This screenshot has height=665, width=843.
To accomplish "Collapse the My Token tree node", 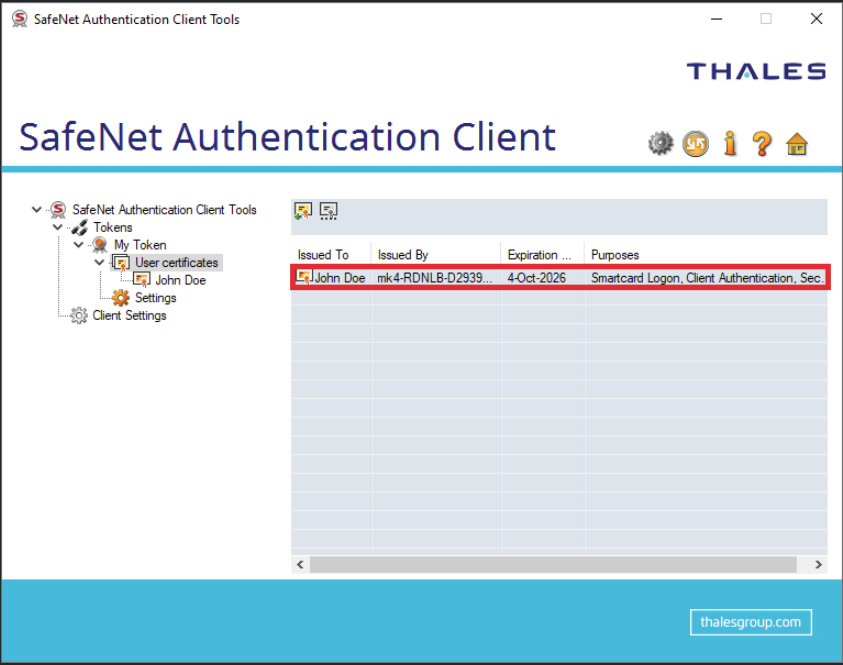I will click(78, 245).
